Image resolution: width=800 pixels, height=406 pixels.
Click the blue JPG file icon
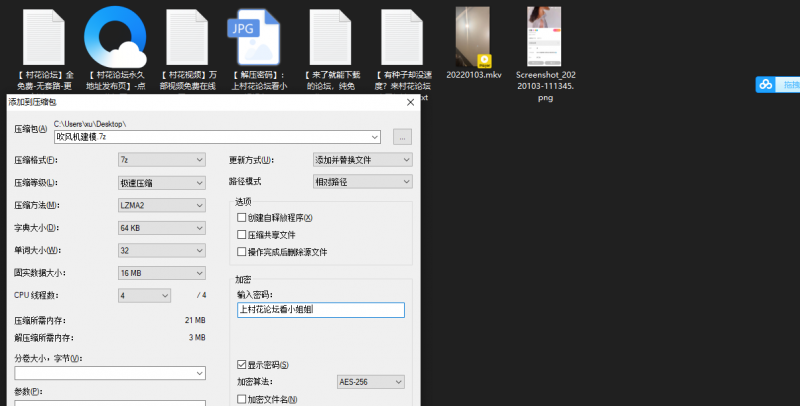click(x=254, y=37)
